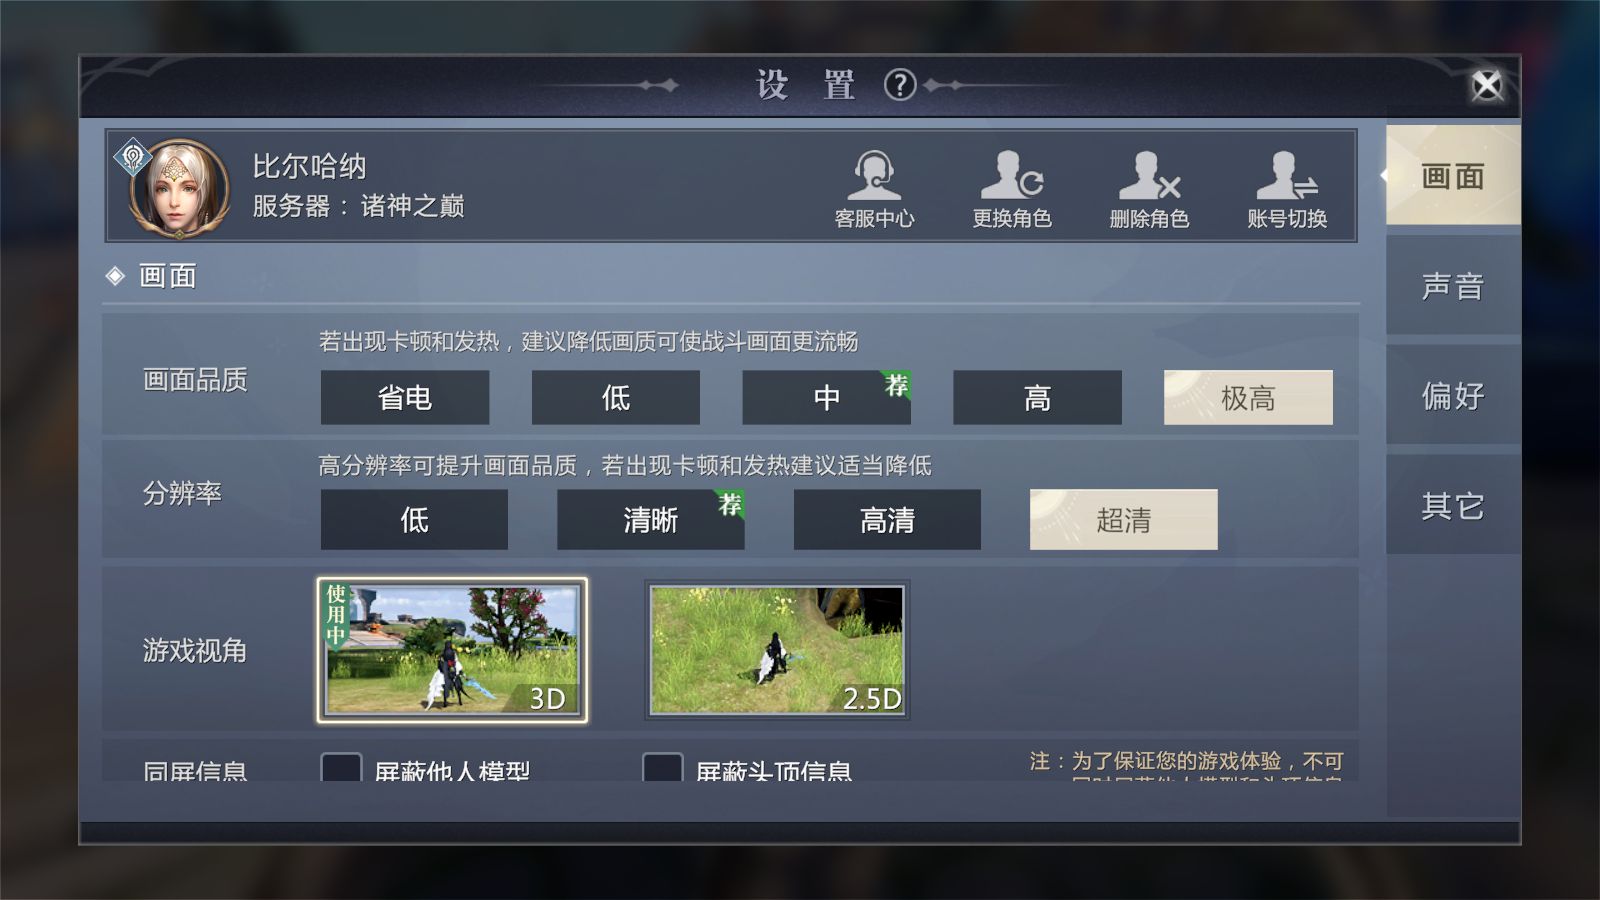The width and height of the screenshot is (1600, 900).
Task: Select 省电 power-saving graphics quality
Action: 404,397
